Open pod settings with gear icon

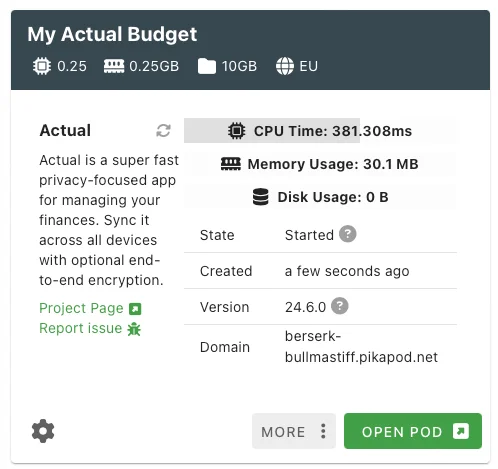[43, 431]
